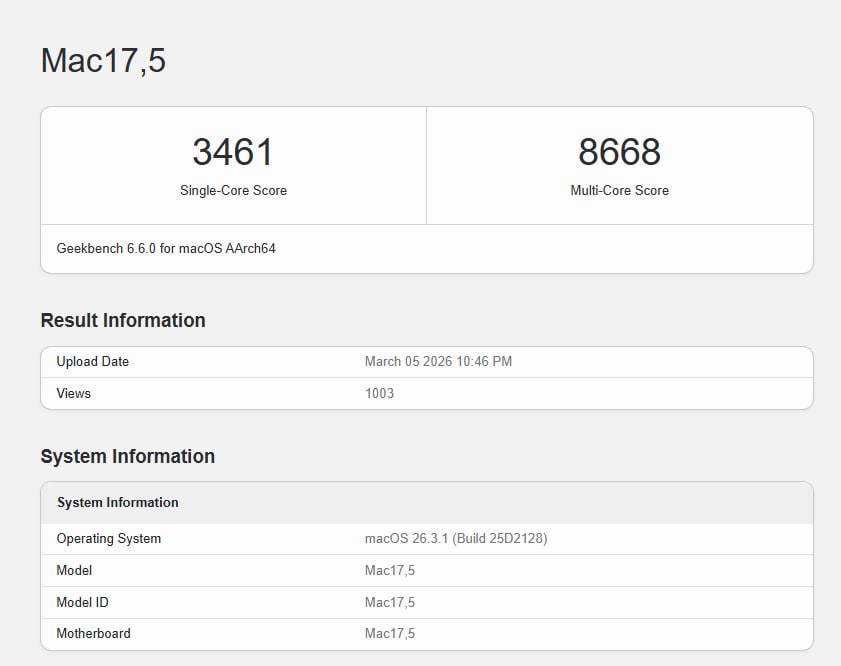
Task: Click the Geekbench 6.6.0 for macOS AArch64 text
Action: click(166, 249)
